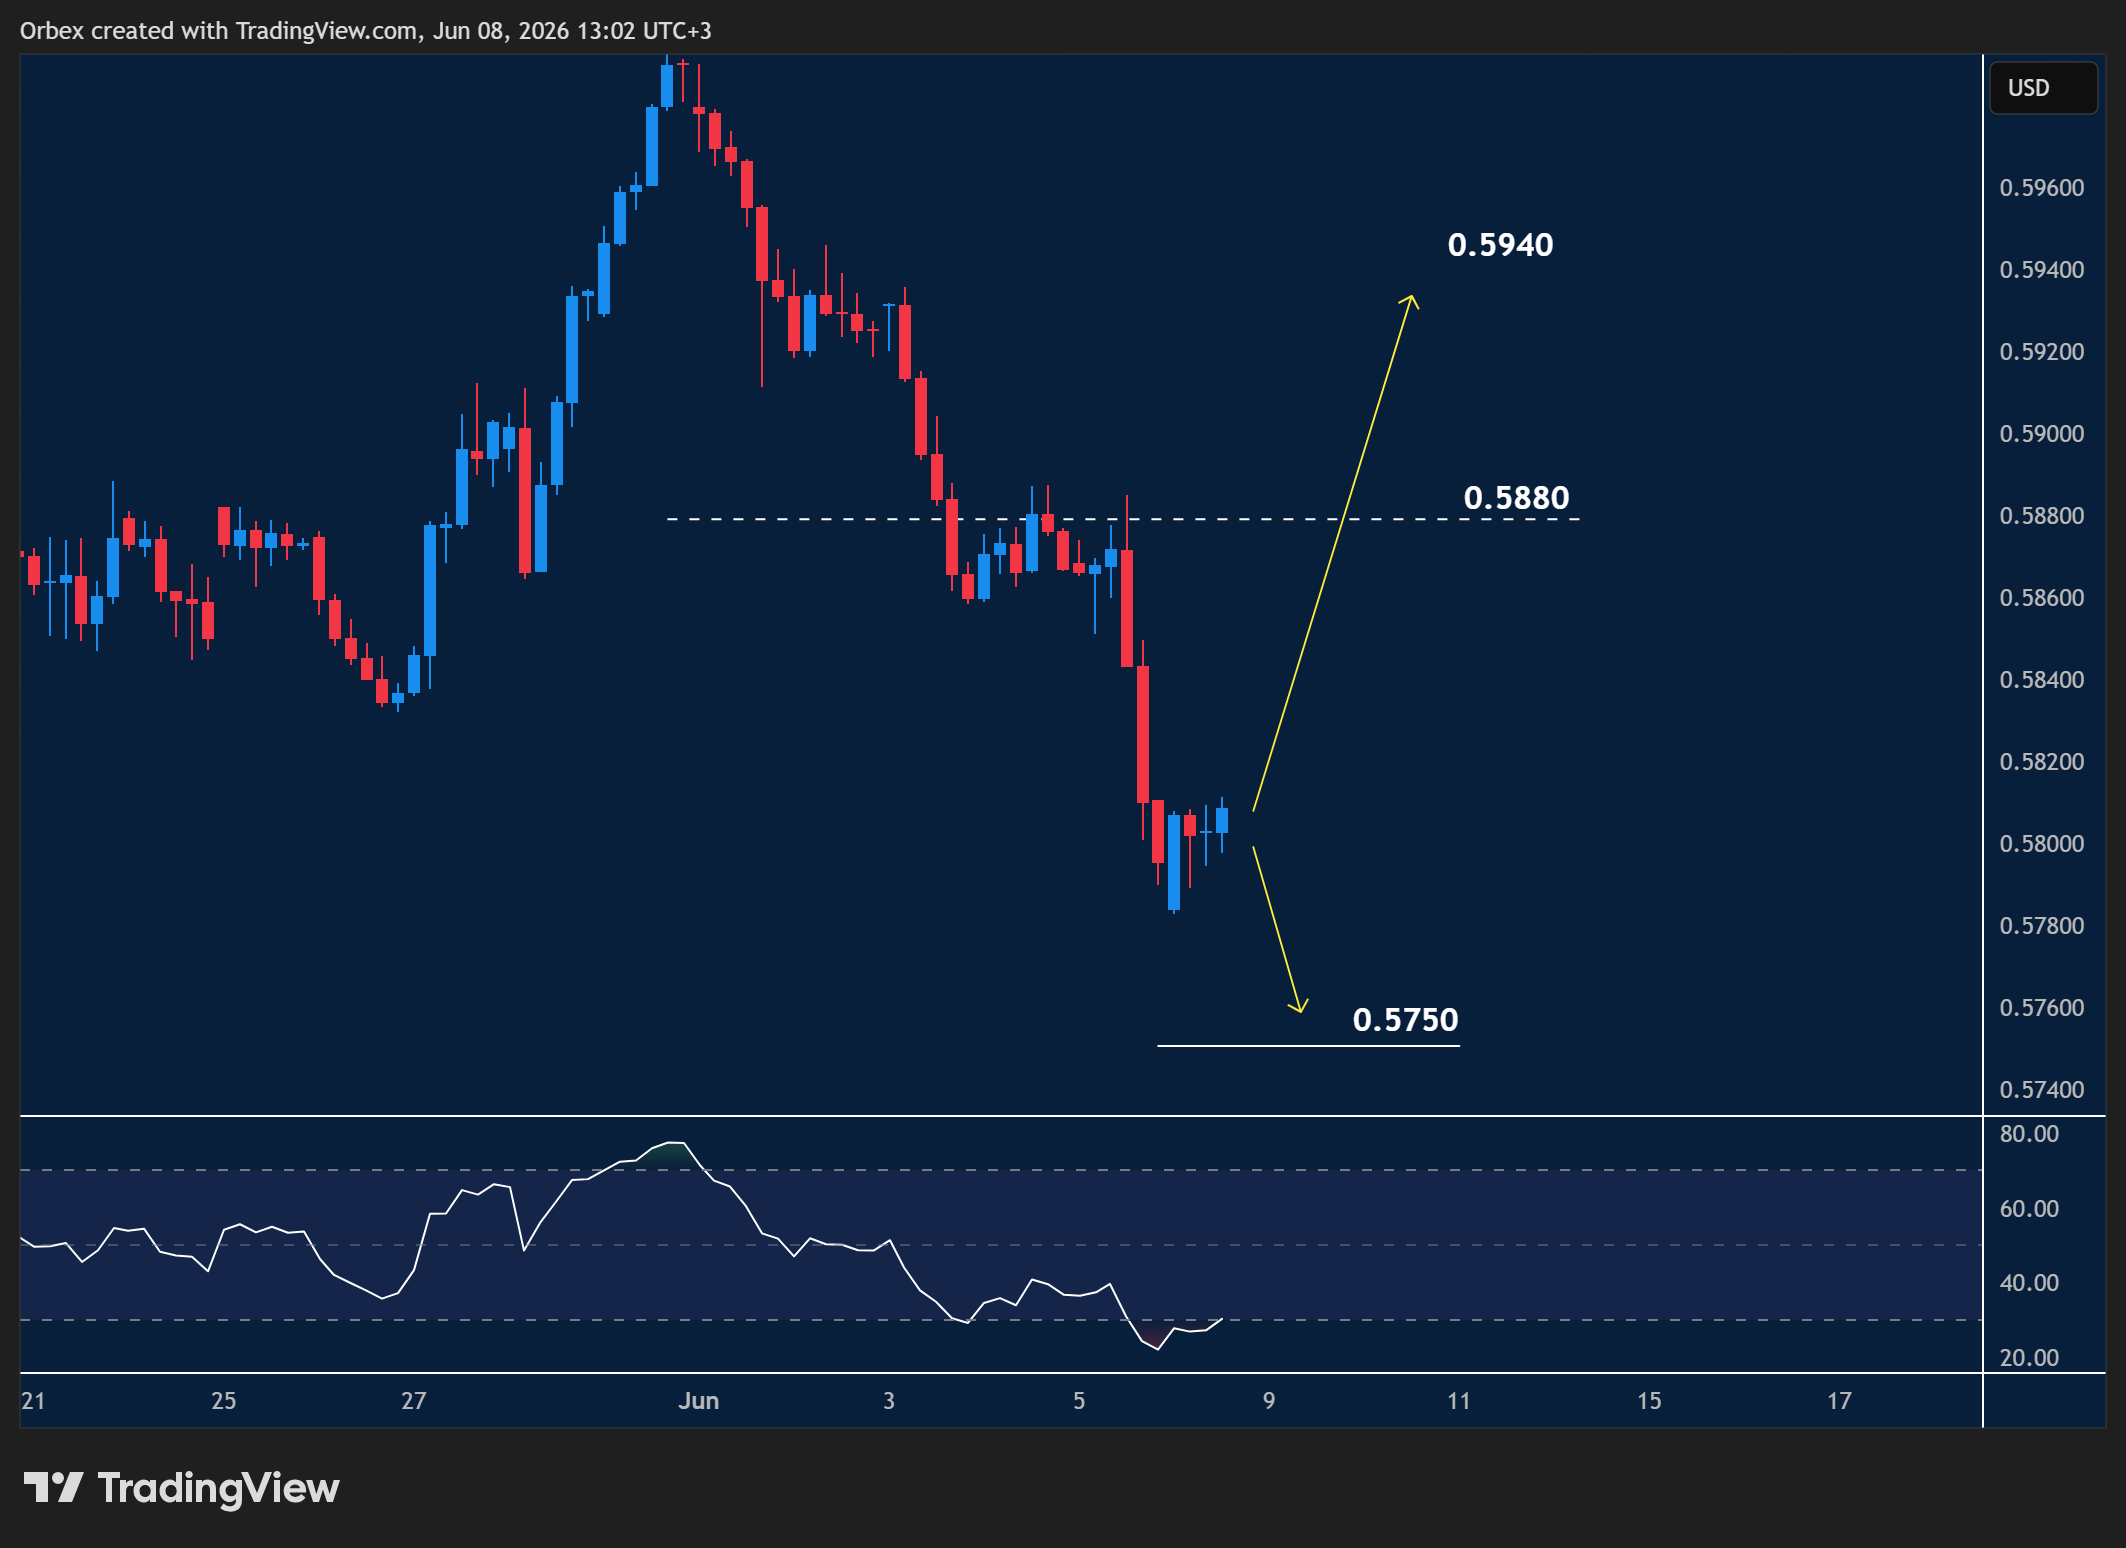
Task: Click the 0.57600 price axis label
Action: 2042,1008
